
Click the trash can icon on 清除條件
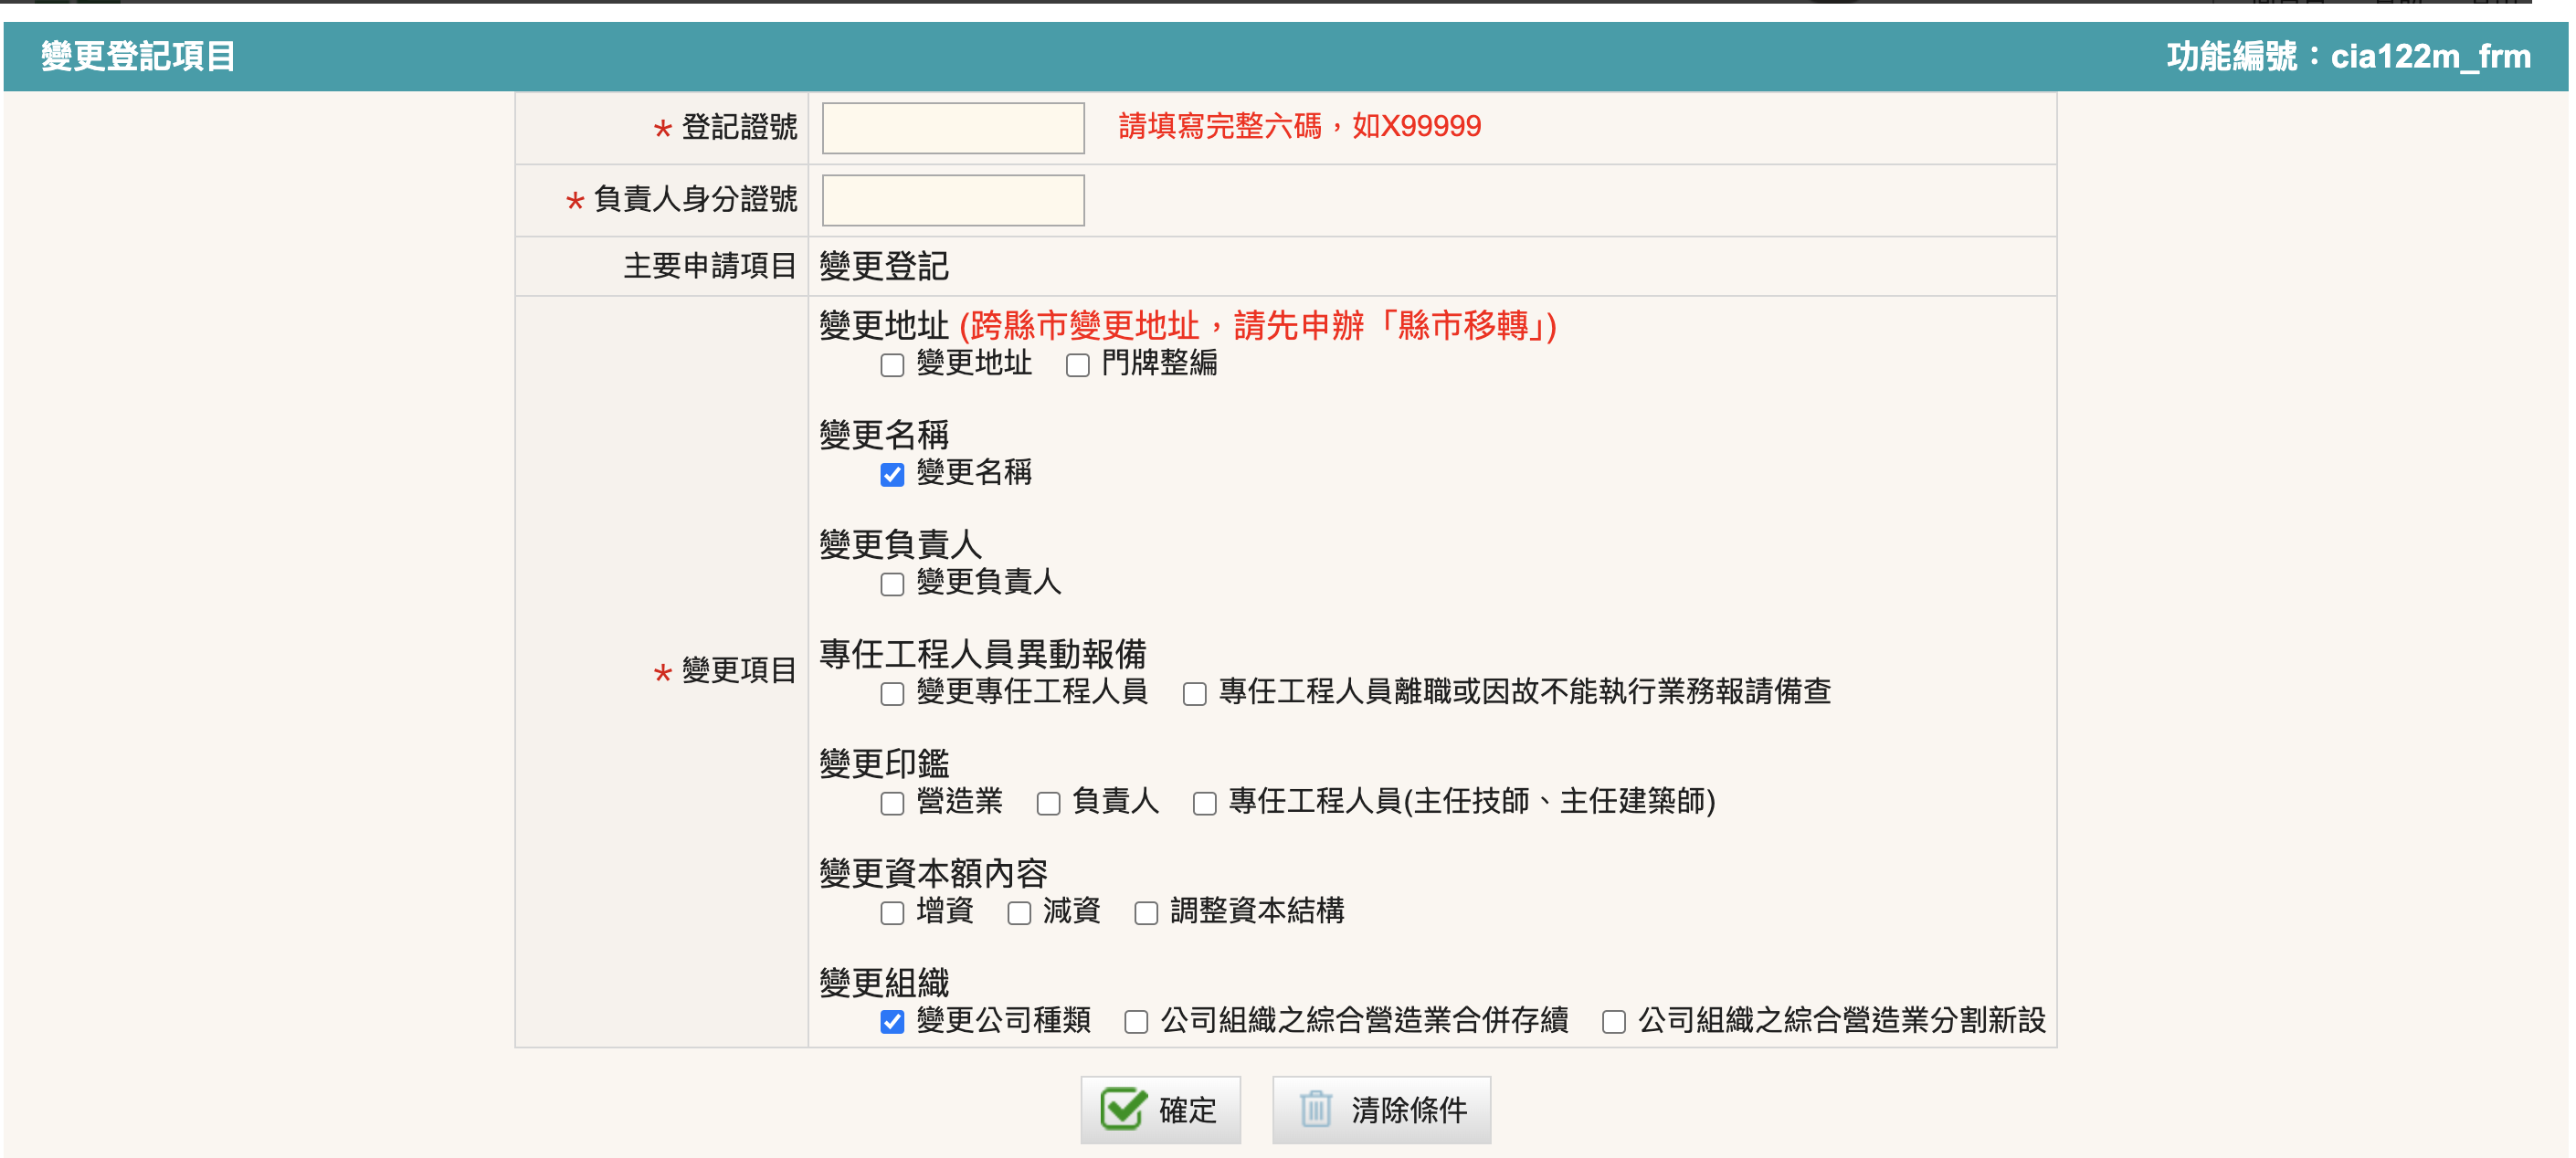(1315, 1109)
